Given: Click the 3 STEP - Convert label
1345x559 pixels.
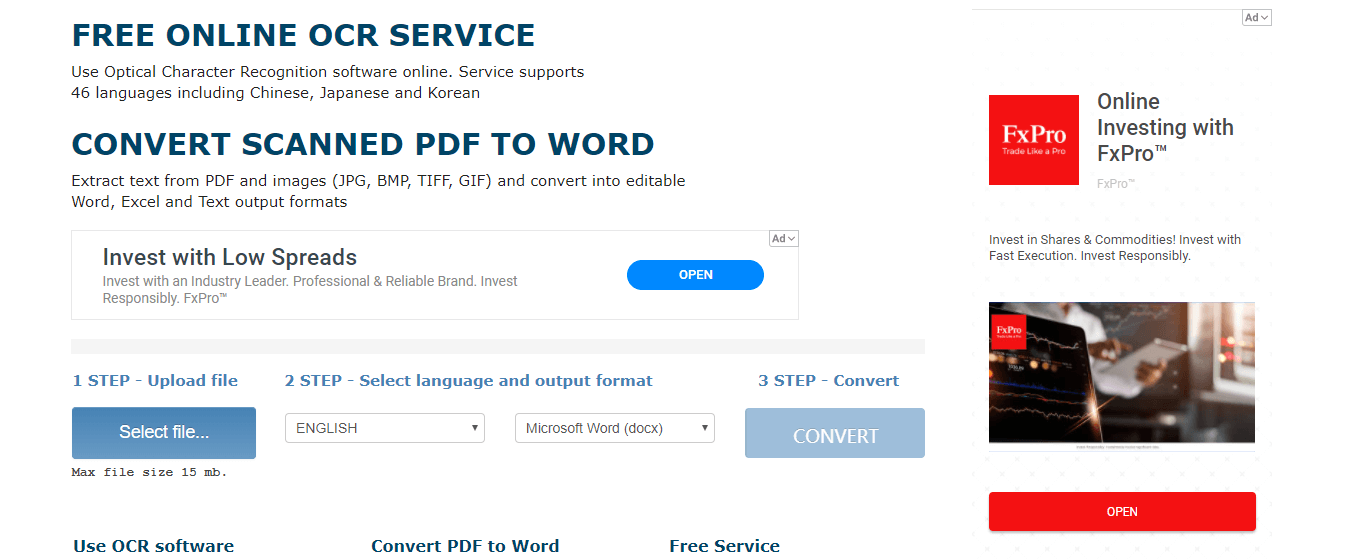Looking at the screenshot, I should (x=828, y=381).
